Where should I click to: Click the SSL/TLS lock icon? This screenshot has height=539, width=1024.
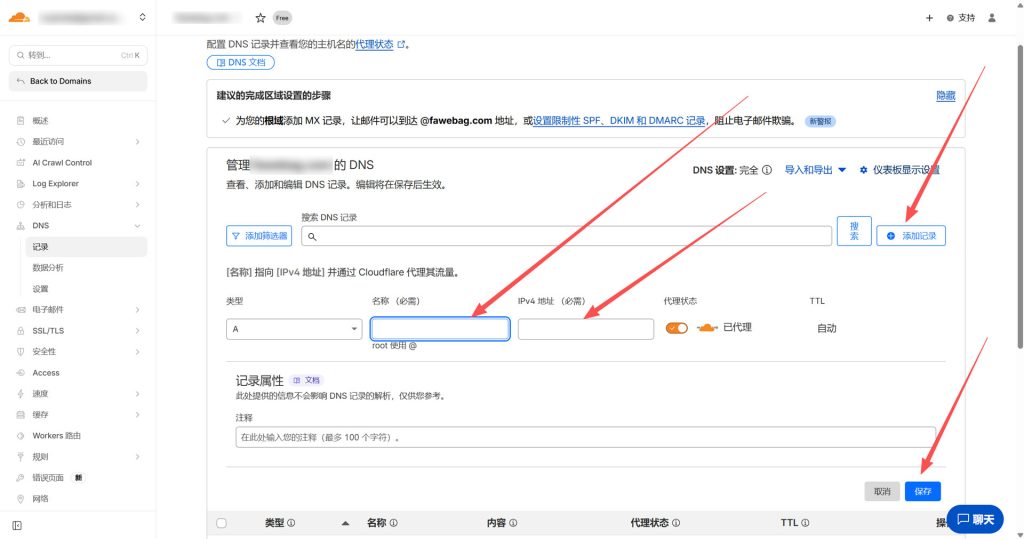[20, 331]
